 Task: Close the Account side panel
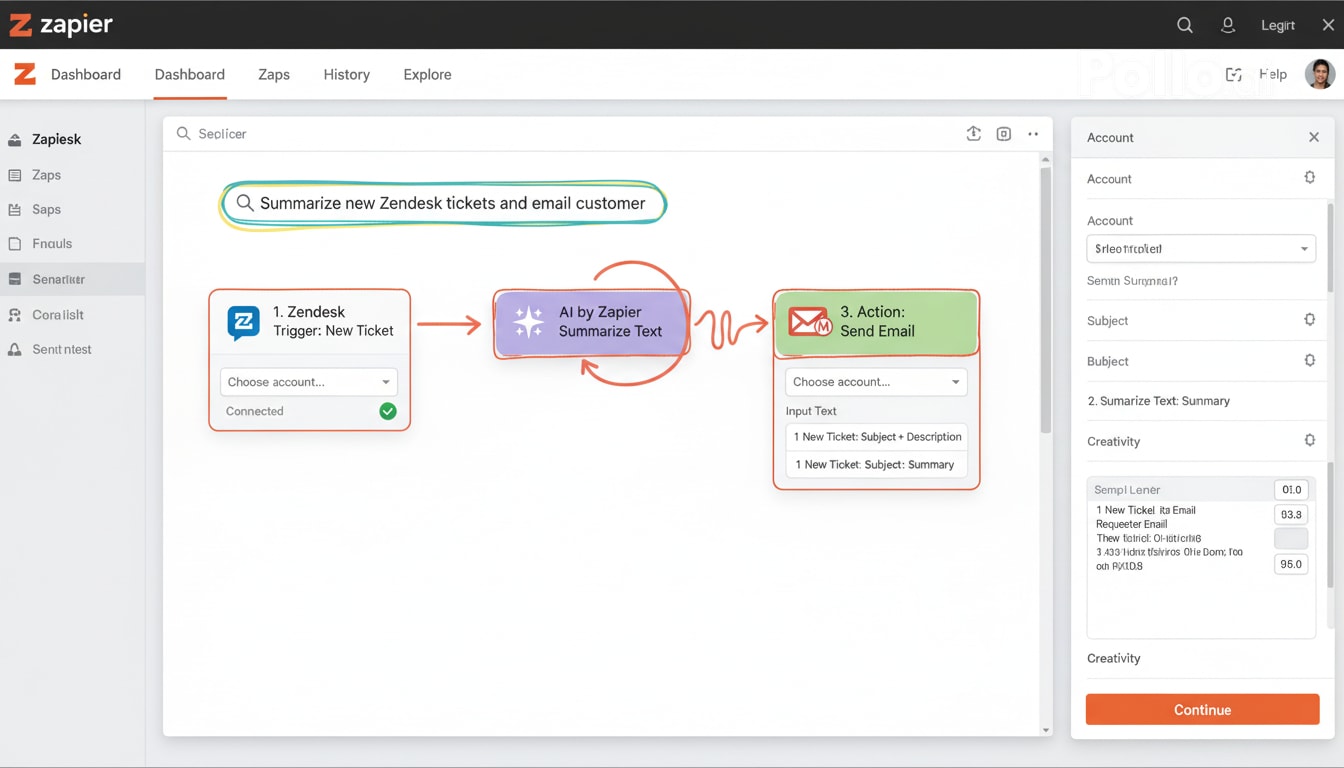pyautogui.click(x=1314, y=137)
